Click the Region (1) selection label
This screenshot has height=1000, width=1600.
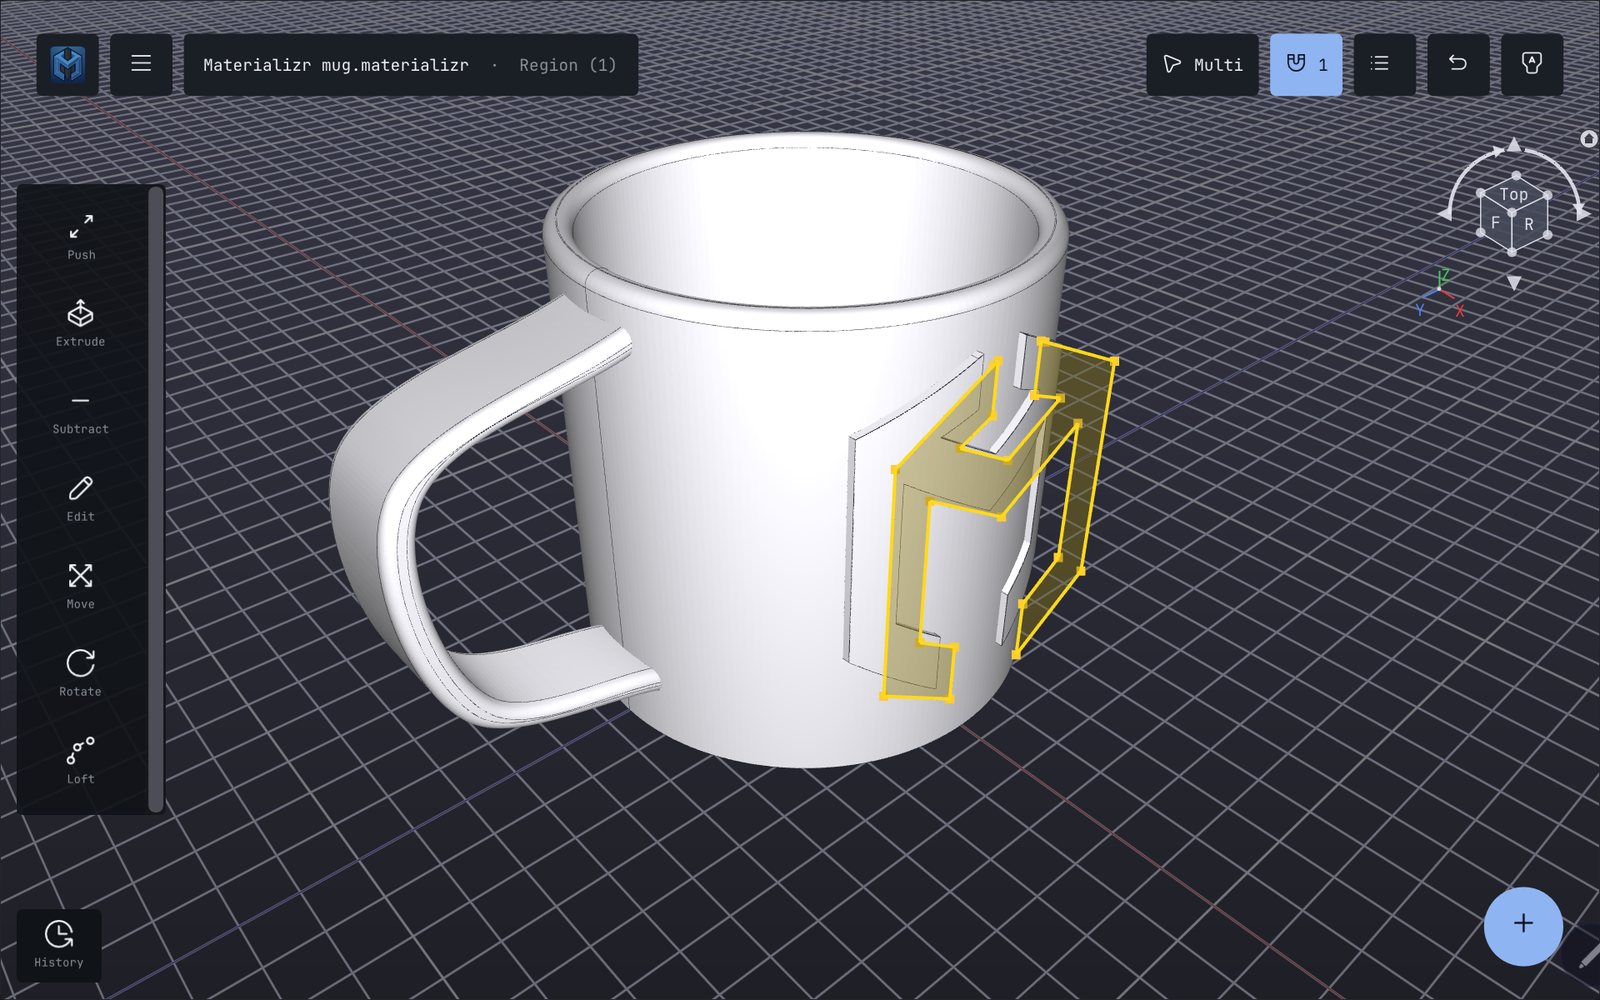pyautogui.click(x=567, y=65)
